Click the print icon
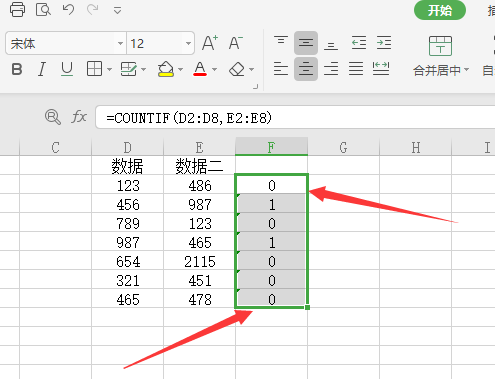This screenshot has width=495, height=379. [x=17, y=9]
